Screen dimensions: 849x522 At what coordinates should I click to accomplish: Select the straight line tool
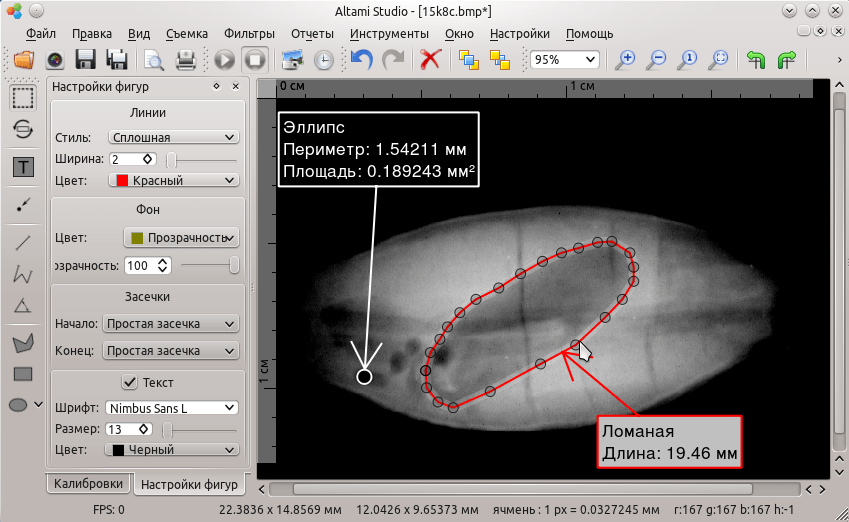23,243
